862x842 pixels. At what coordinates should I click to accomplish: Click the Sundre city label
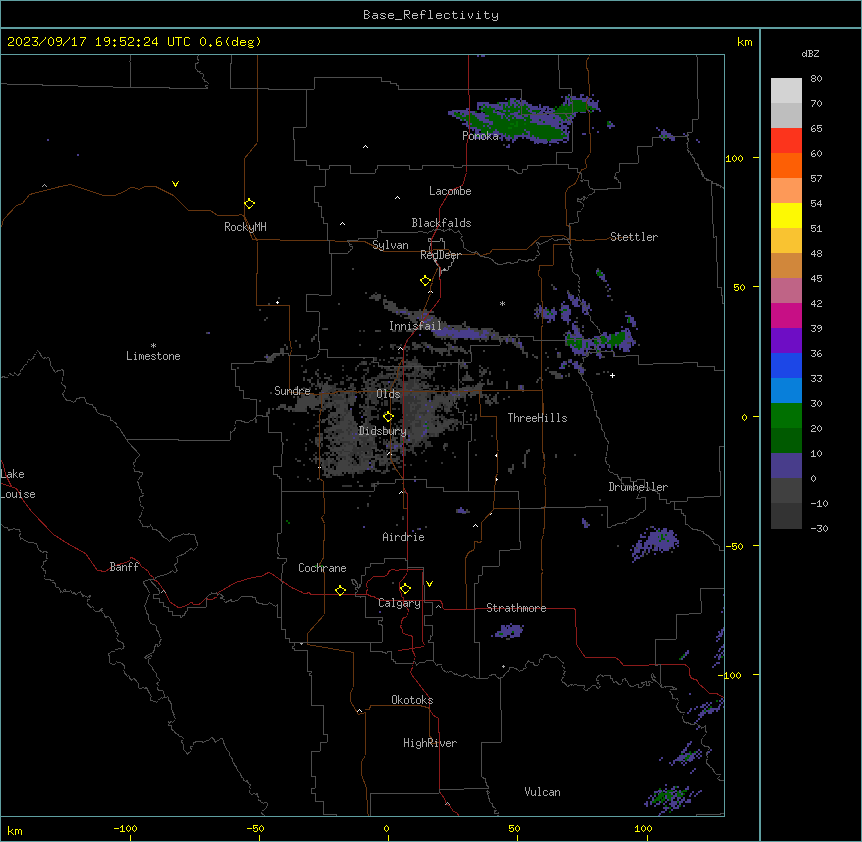click(x=292, y=391)
